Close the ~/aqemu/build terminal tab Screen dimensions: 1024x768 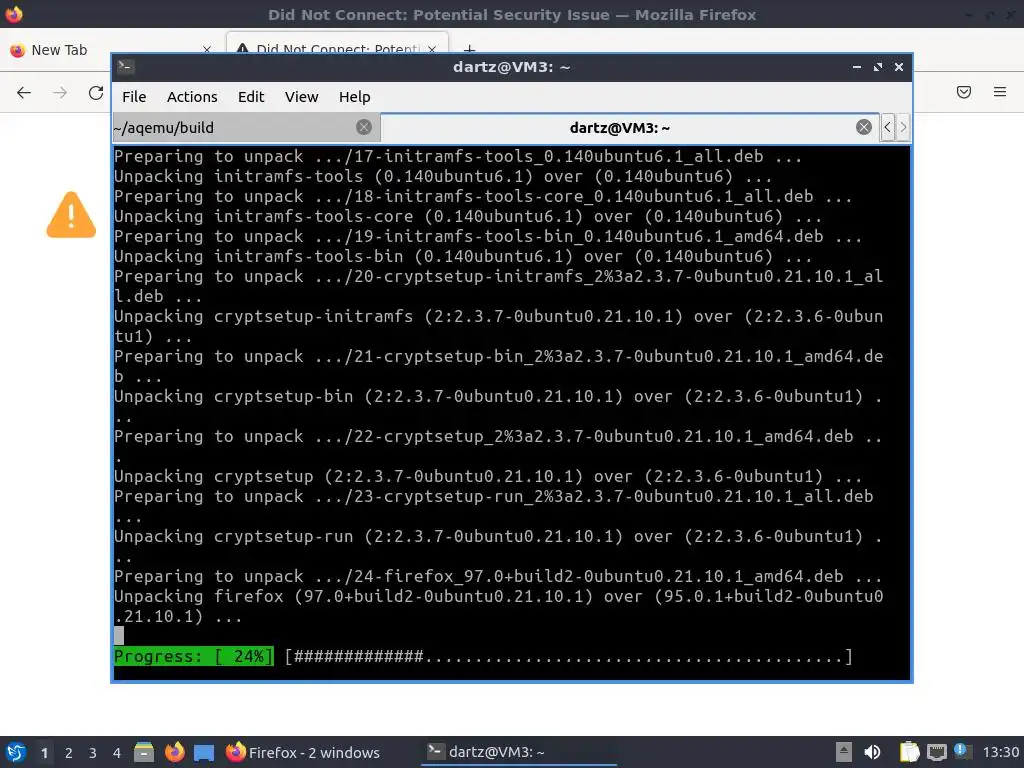tap(364, 127)
